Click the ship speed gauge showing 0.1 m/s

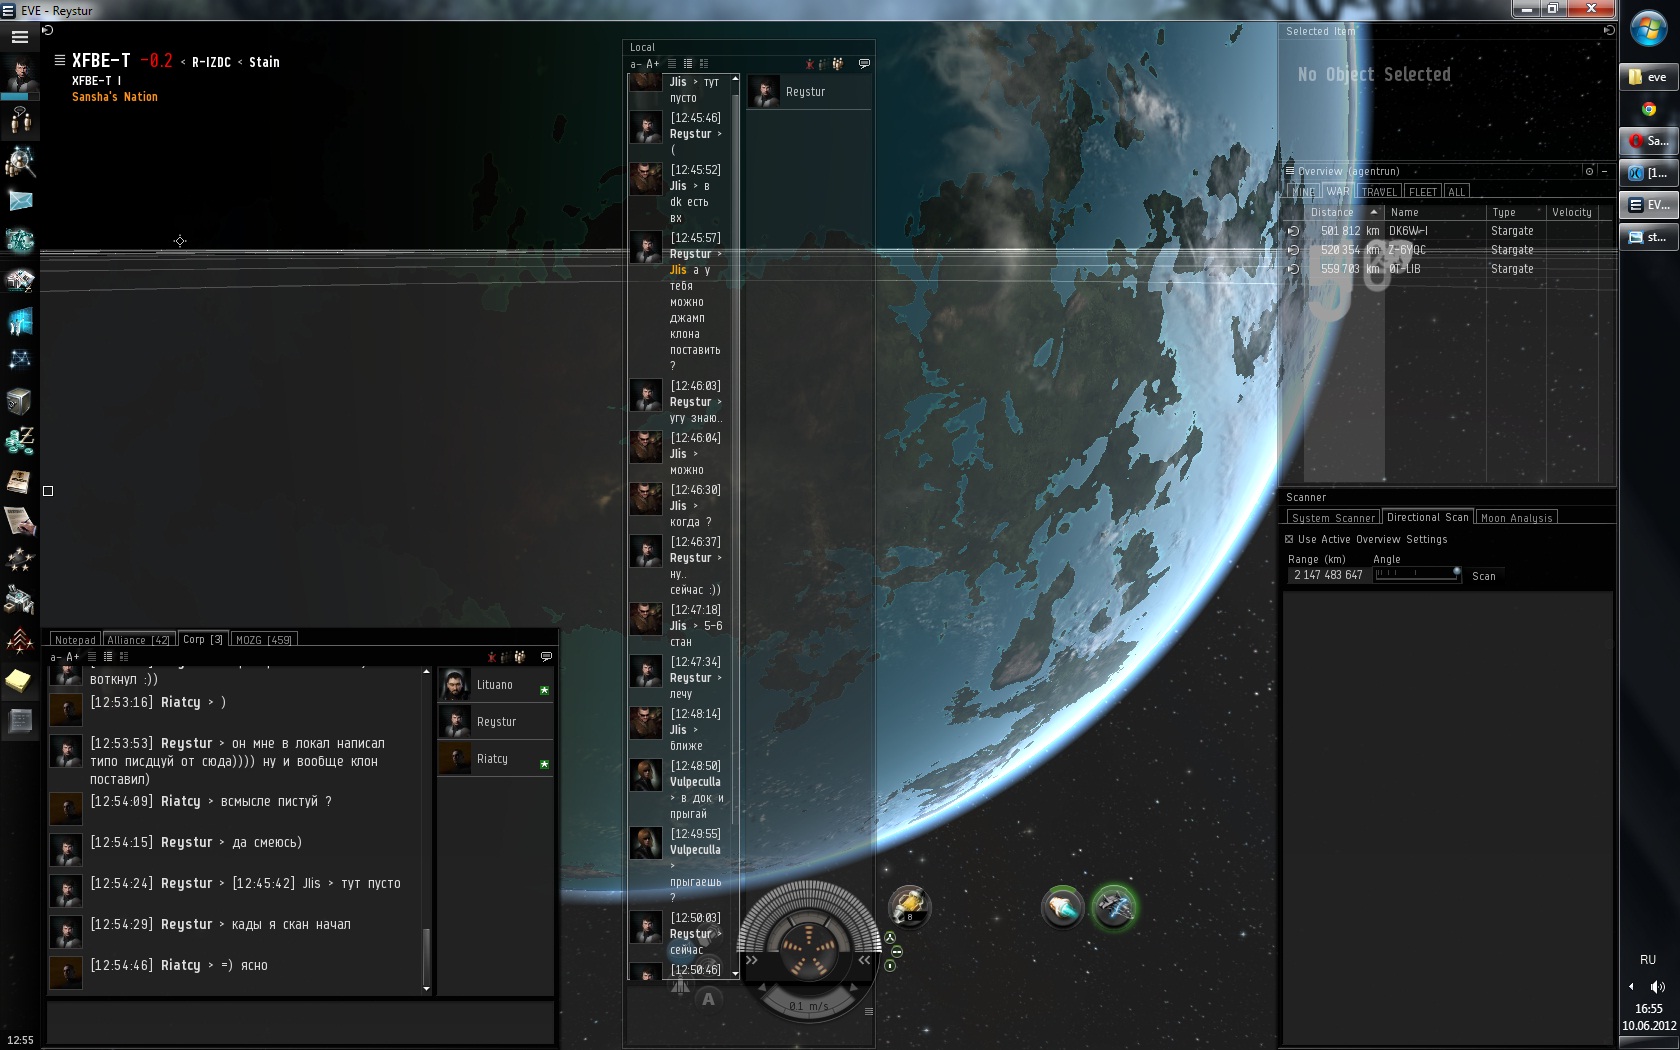(808, 1005)
